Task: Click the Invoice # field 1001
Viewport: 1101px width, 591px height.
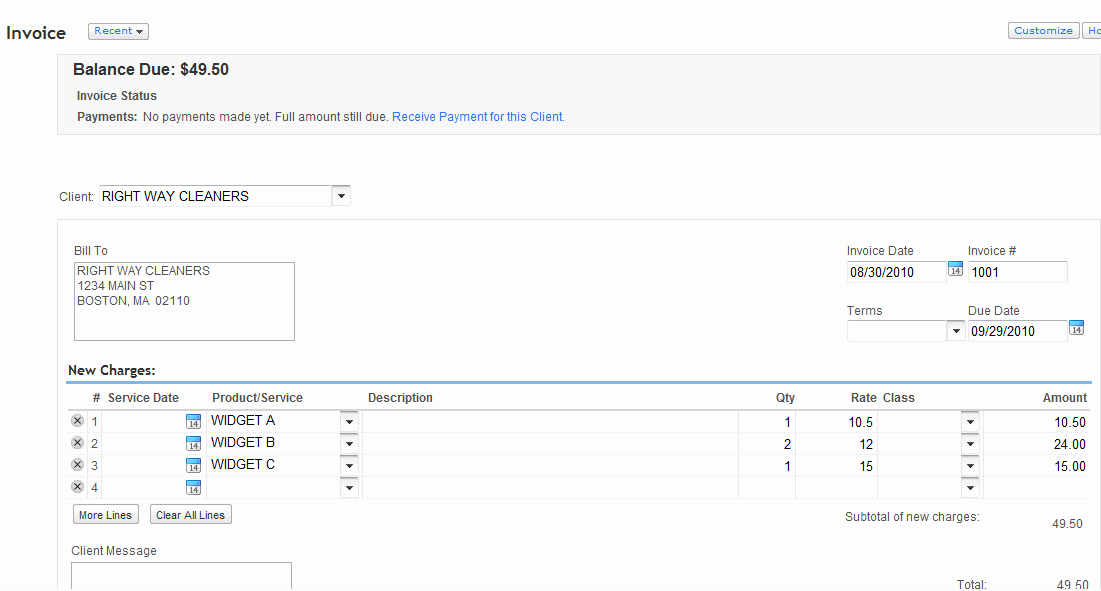Action: pos(1017,272)
